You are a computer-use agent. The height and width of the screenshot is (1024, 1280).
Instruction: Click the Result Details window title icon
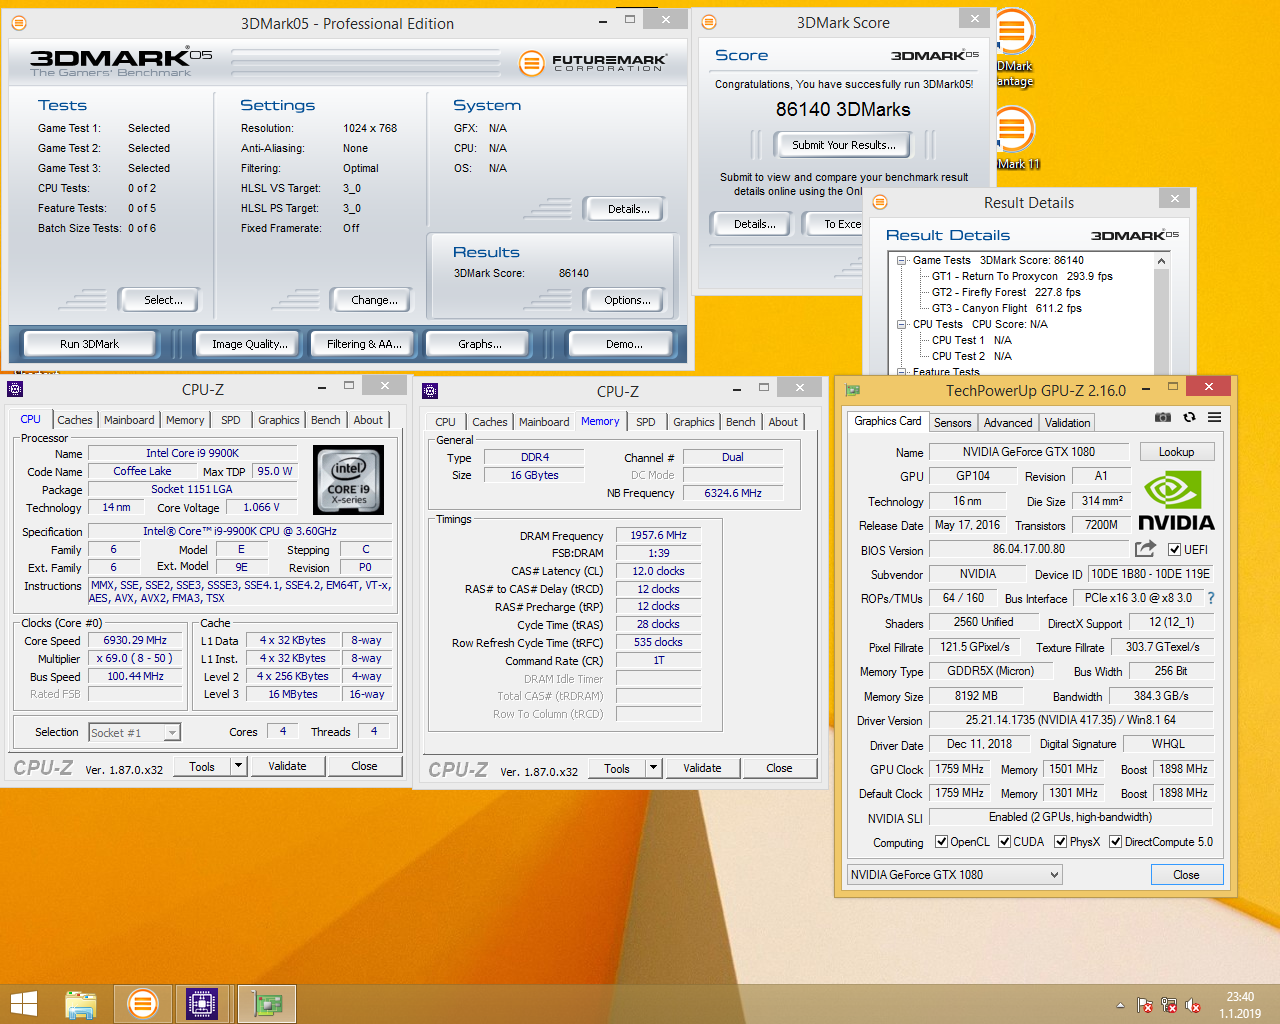click(x=880, y=202)
